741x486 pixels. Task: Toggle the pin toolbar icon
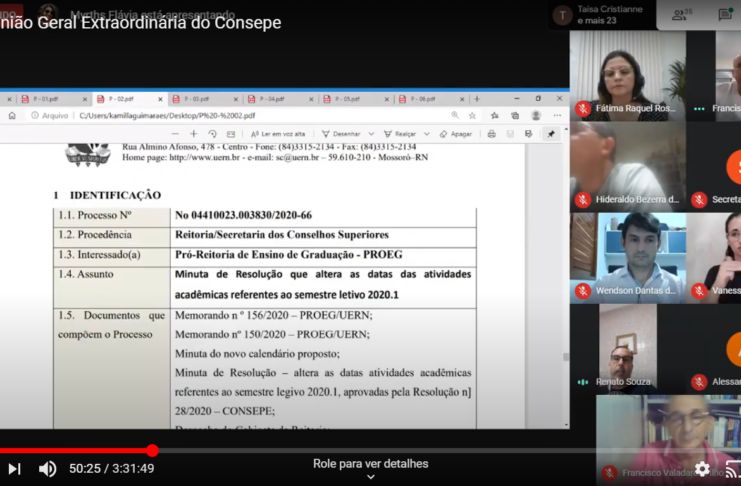point(551,134)
